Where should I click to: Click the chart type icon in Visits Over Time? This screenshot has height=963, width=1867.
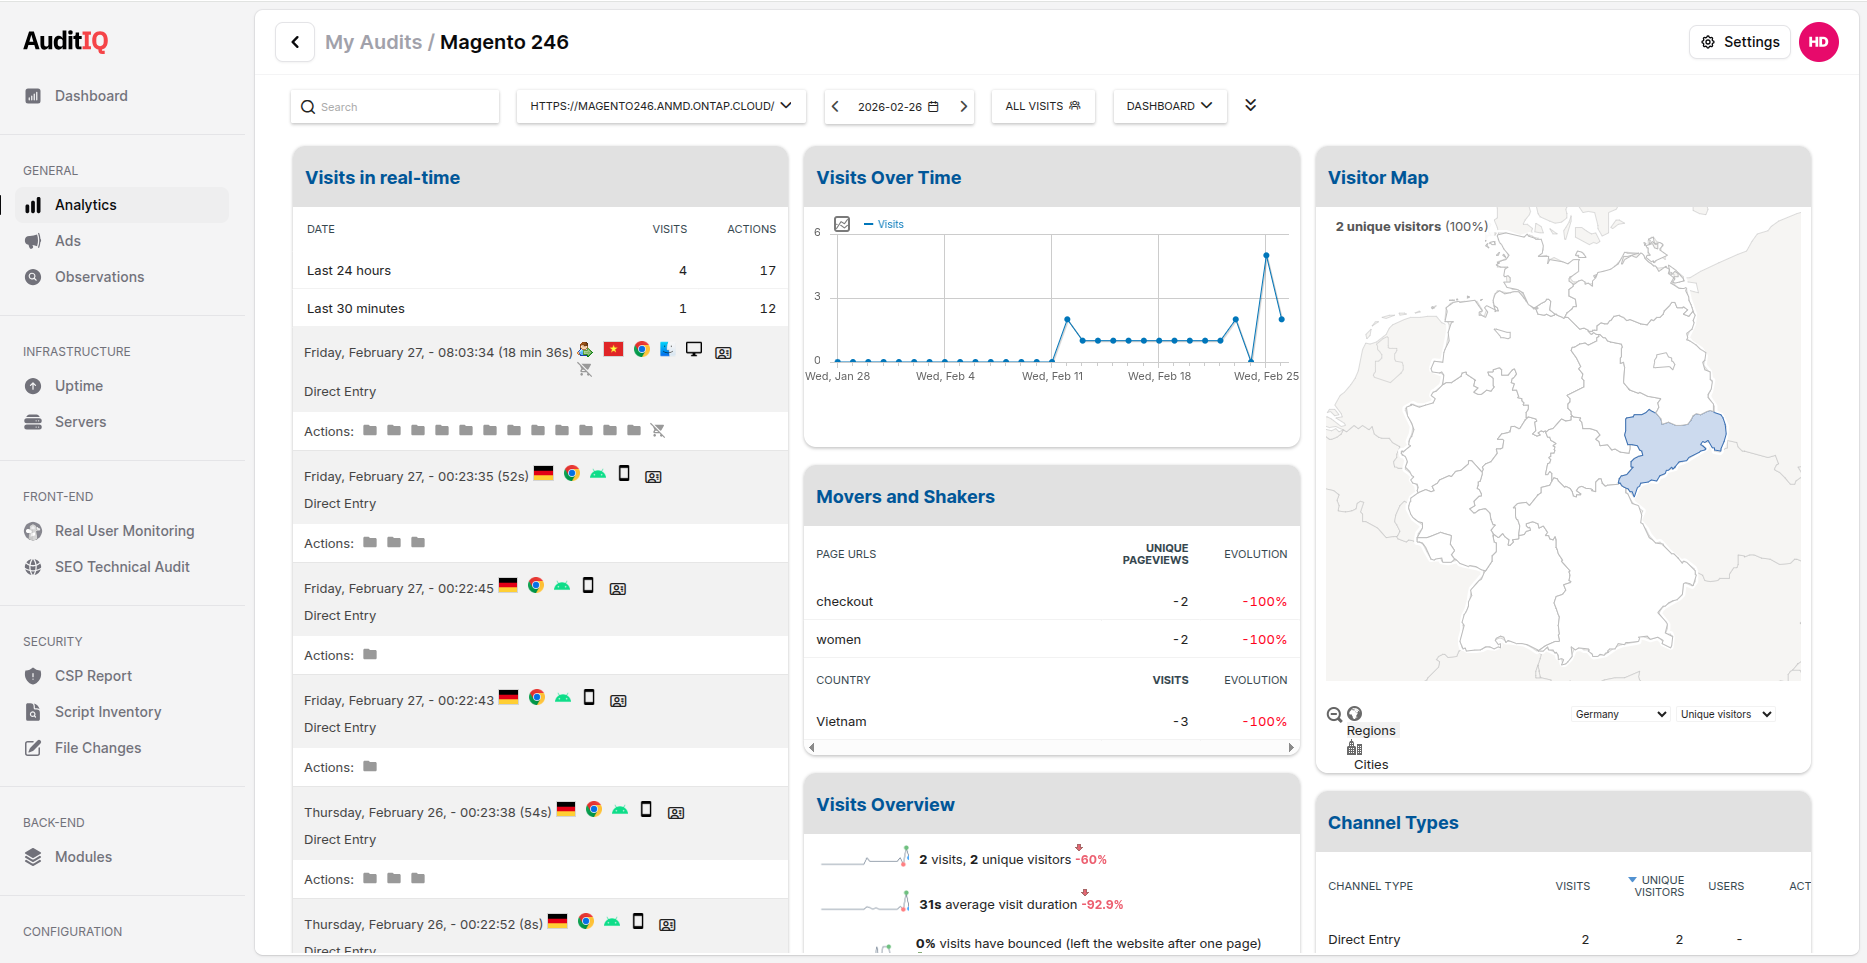(842, 224)
